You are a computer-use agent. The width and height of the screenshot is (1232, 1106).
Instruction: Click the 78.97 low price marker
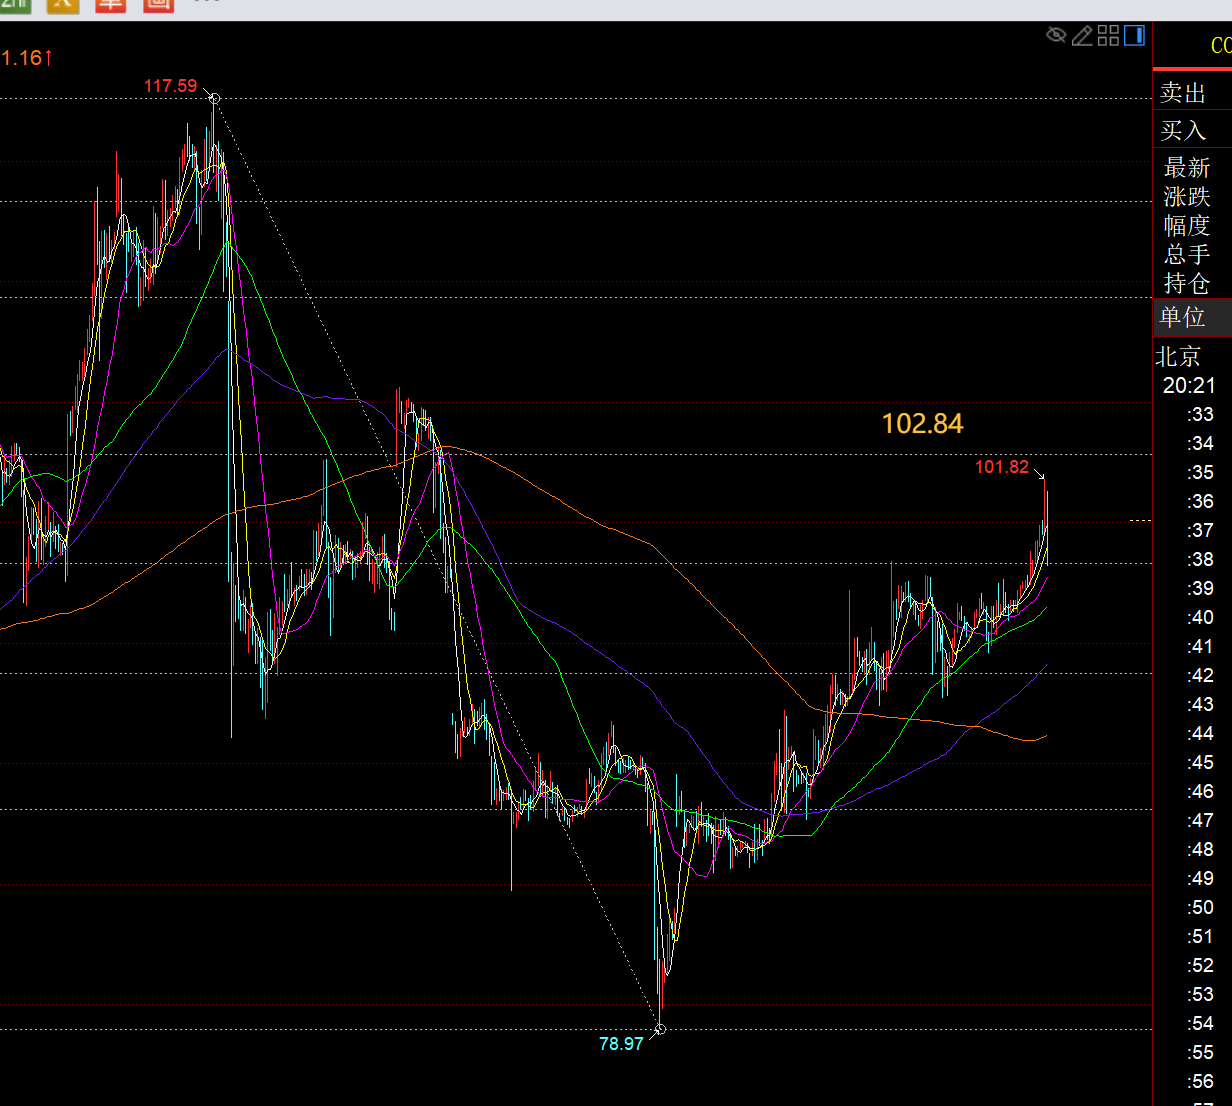(621, 1044)
